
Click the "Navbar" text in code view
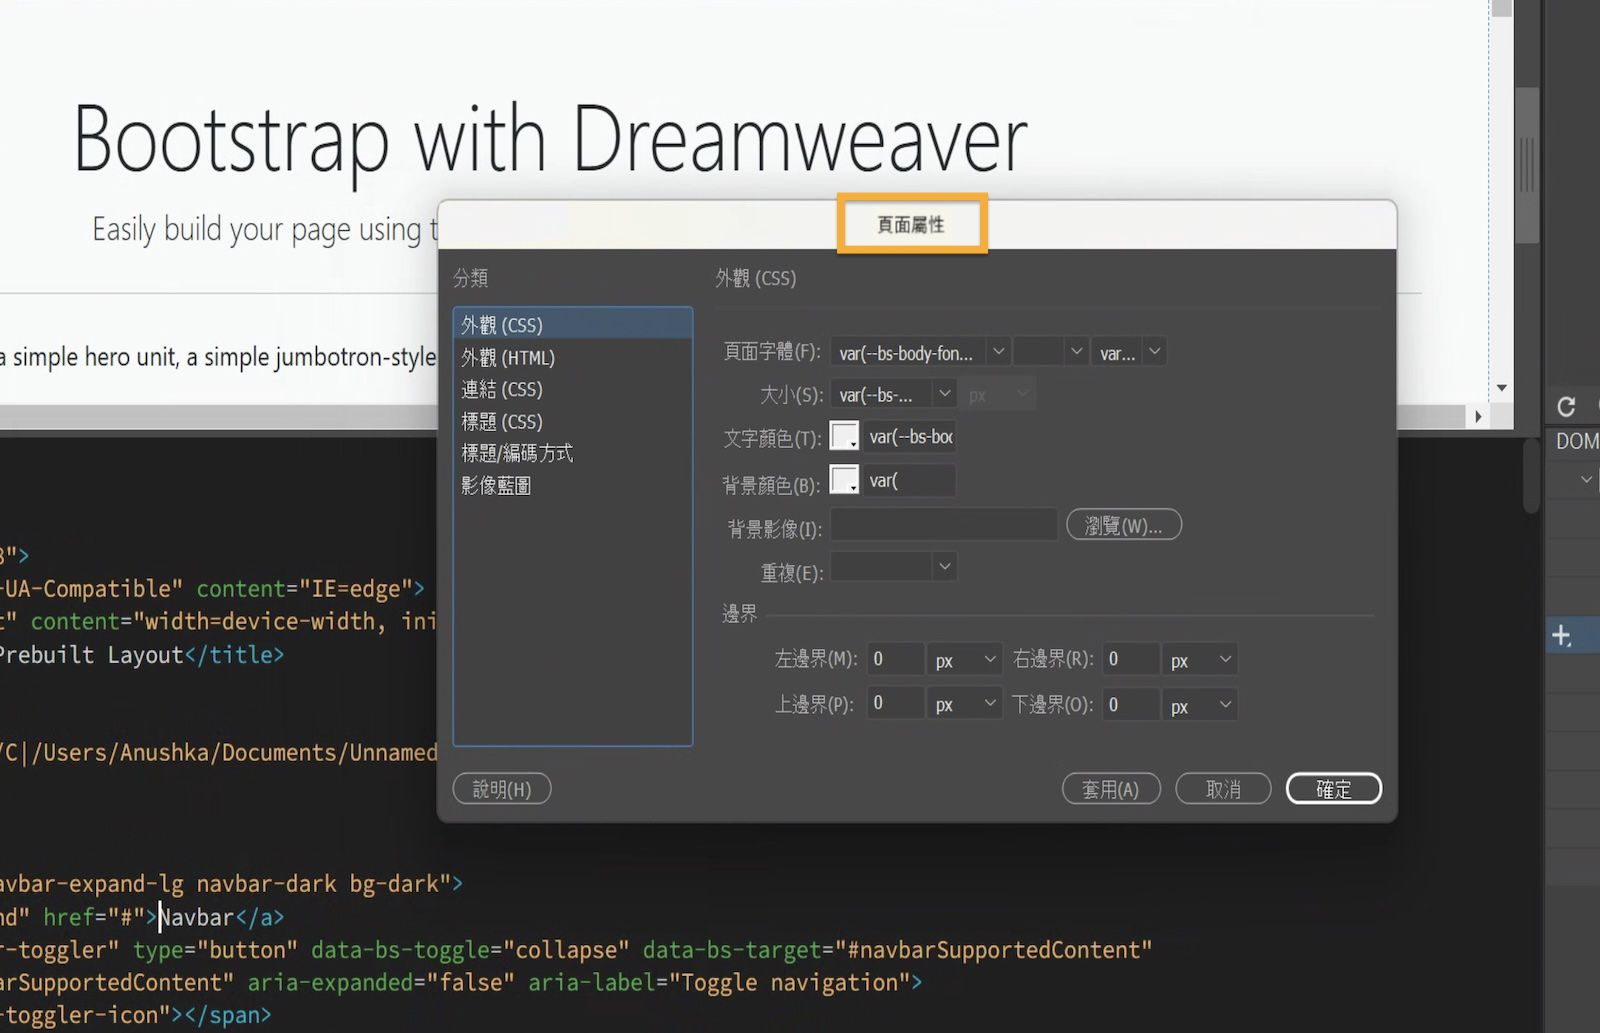[x=197, y=917]
